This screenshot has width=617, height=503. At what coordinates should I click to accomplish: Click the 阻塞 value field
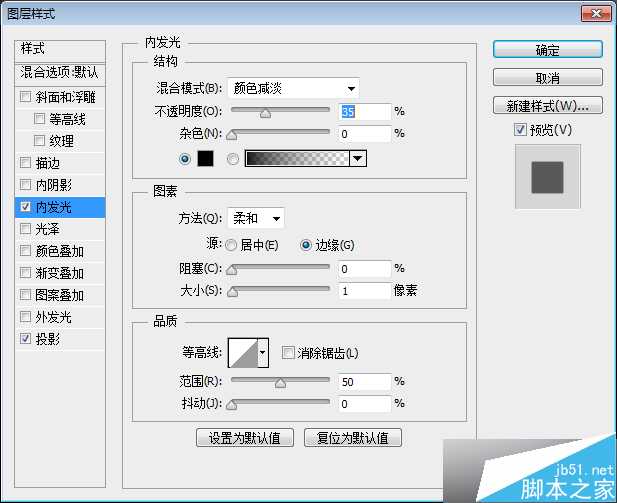[364, 269]
